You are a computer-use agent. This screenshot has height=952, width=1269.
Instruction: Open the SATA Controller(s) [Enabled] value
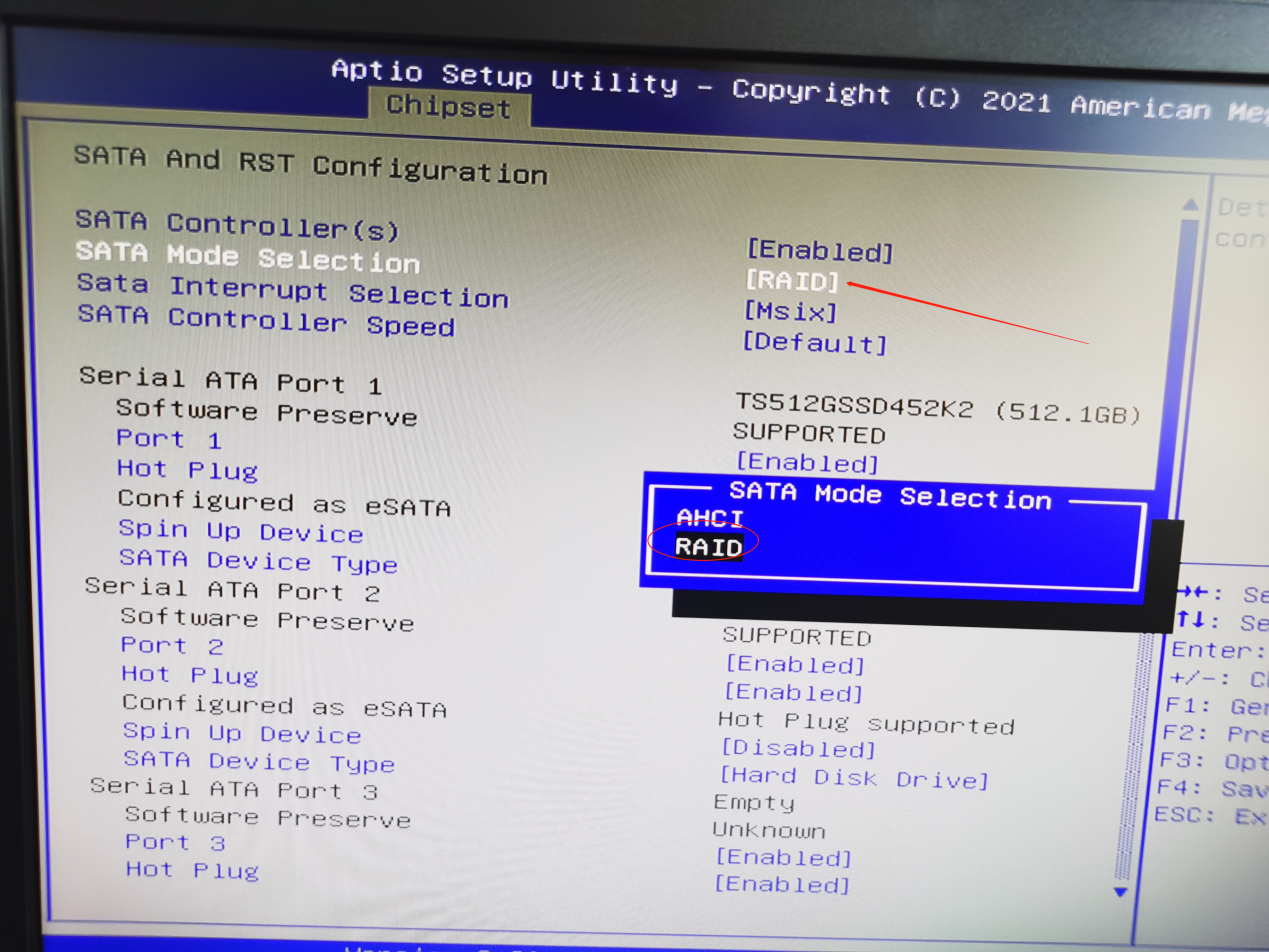point(820,250)
